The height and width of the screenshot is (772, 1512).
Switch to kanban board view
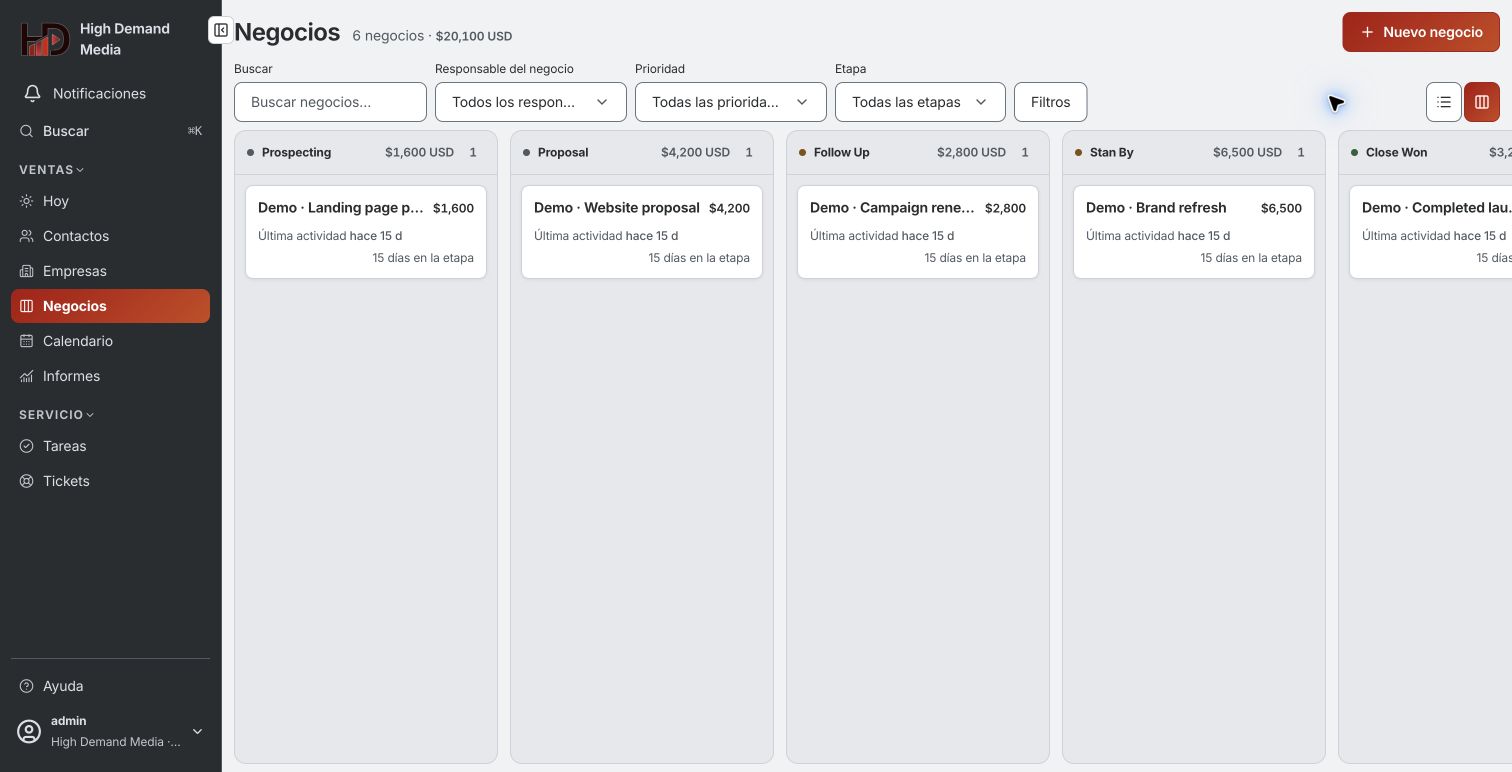tap(1482, 102)
